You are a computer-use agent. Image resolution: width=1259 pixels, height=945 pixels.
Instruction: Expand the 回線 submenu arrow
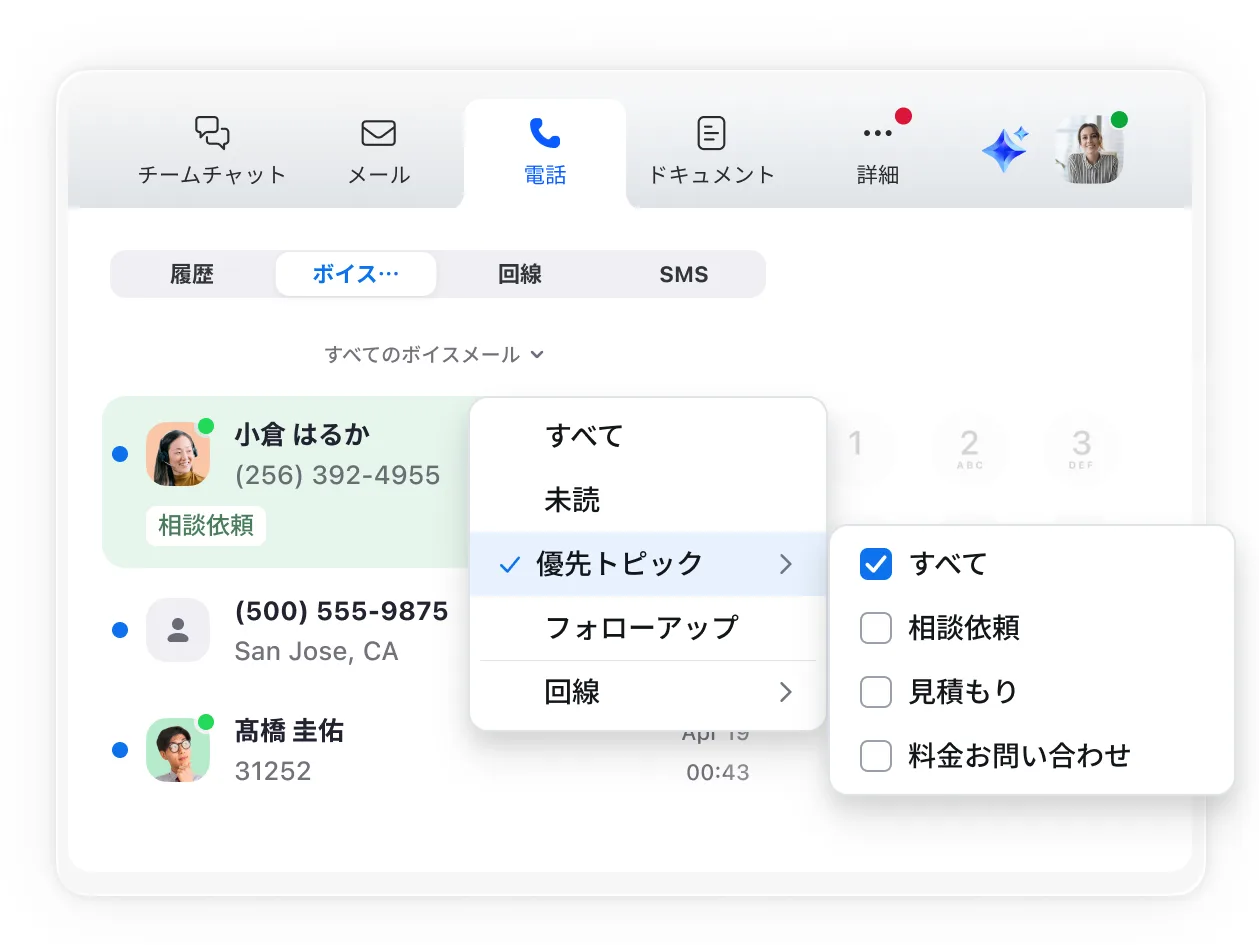[786, 692]
